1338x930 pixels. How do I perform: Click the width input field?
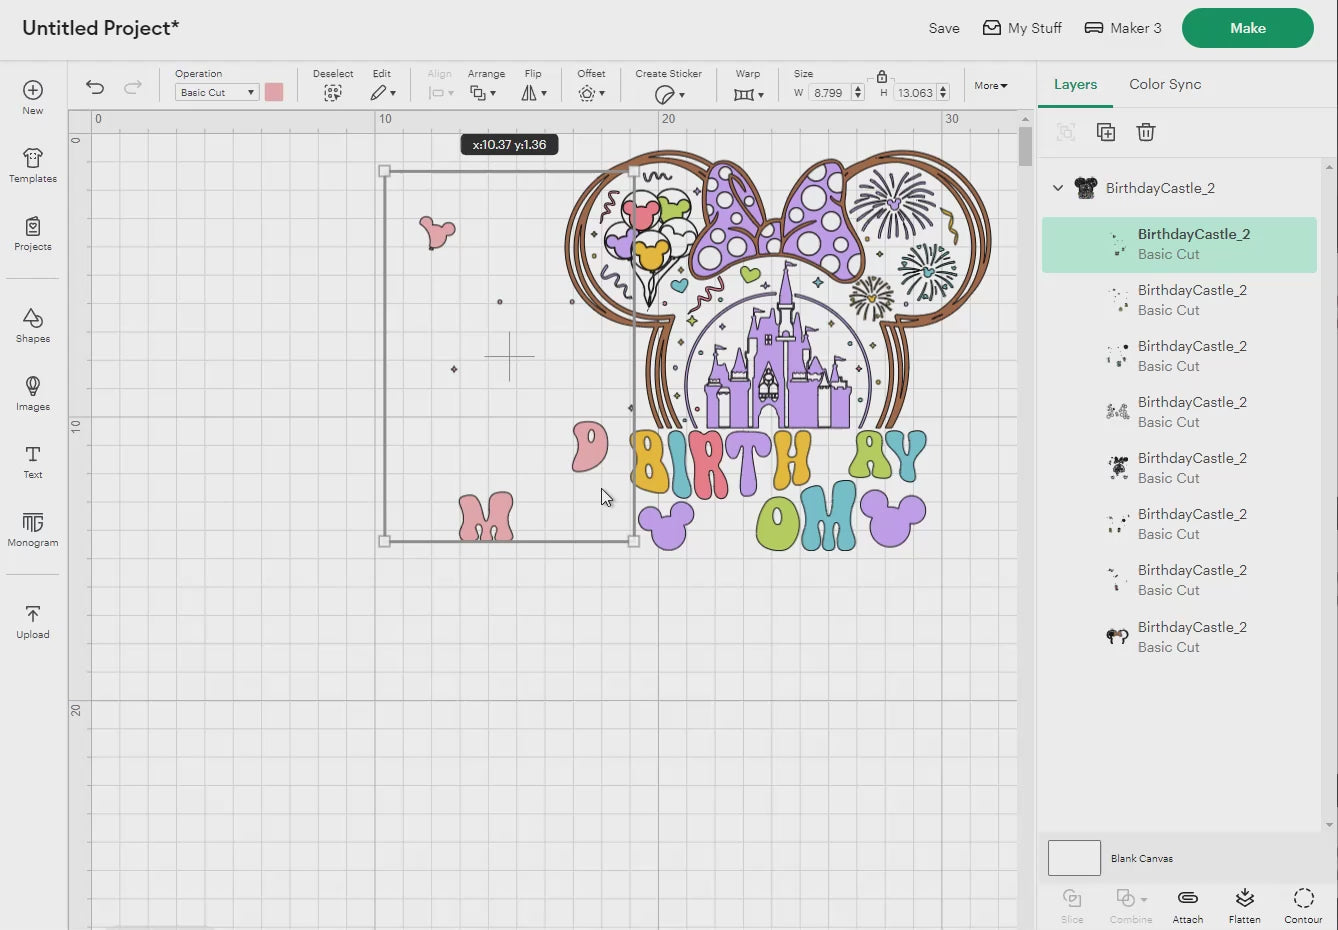coord(829,93)
